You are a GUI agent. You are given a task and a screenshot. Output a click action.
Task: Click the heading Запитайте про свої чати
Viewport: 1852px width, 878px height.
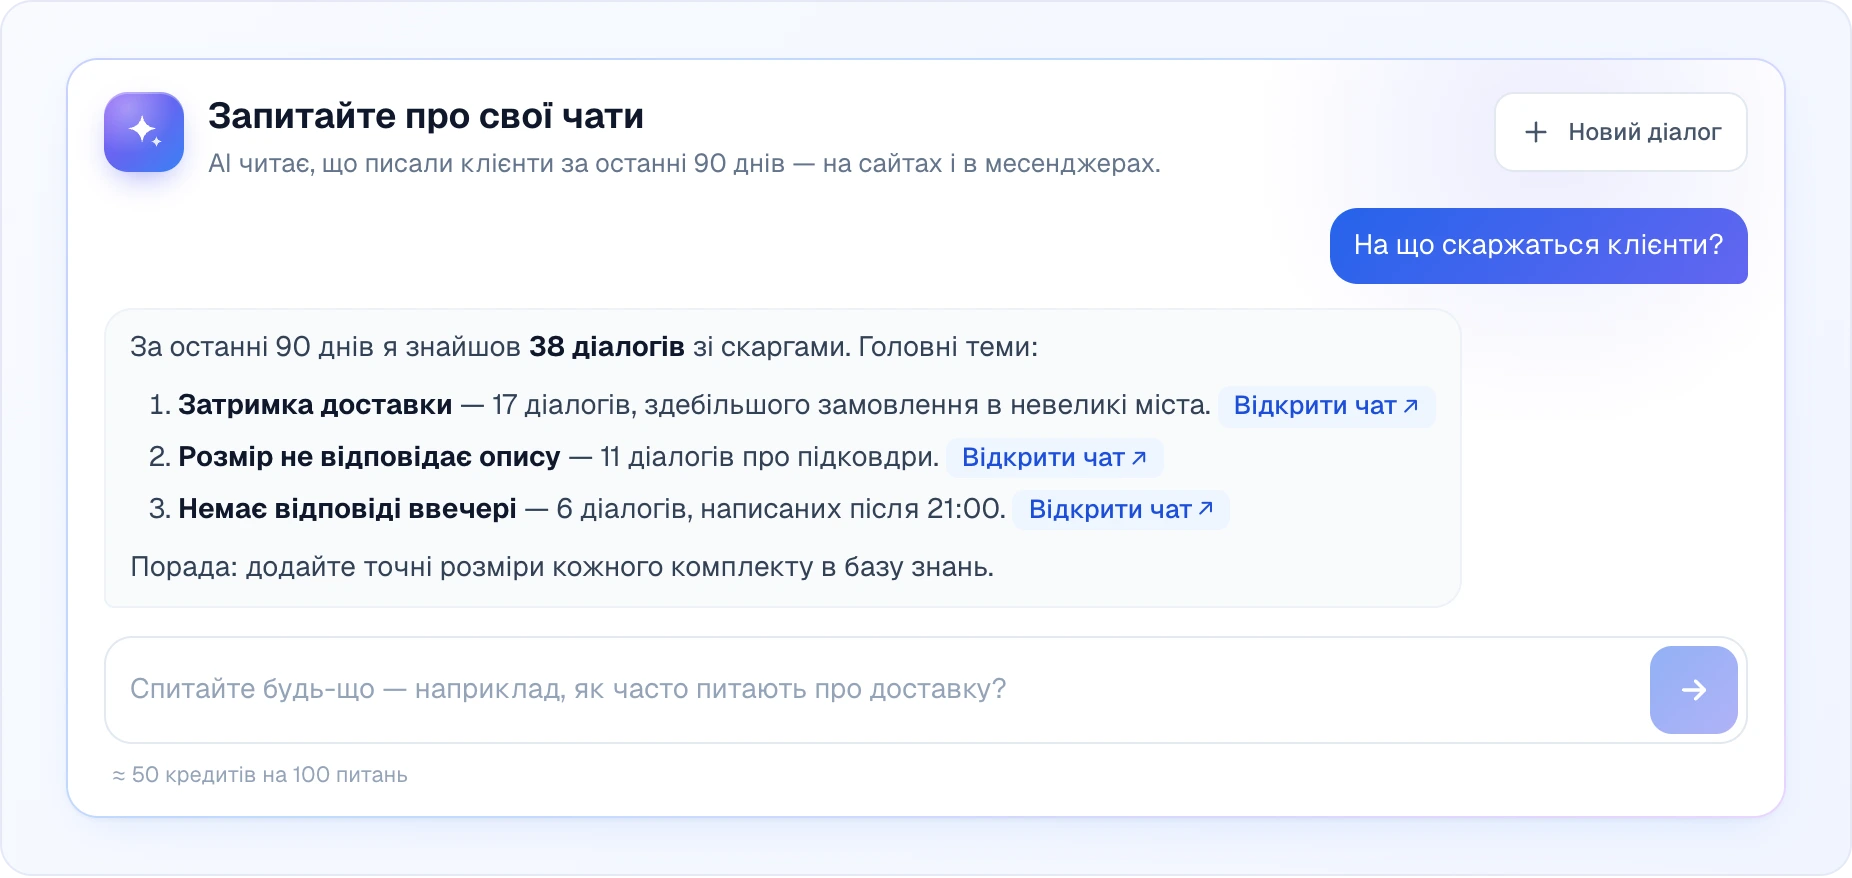(426, 116)
